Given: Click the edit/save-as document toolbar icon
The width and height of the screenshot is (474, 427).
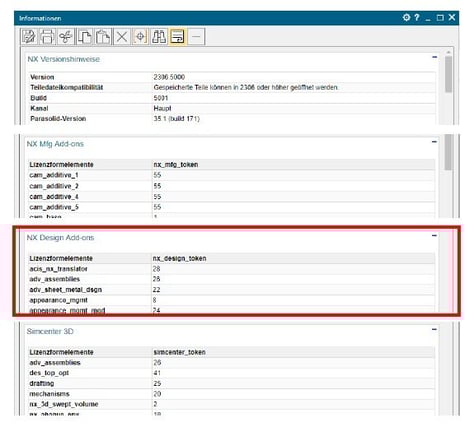Looking at the screenshot, I should (x=29, y=36).
